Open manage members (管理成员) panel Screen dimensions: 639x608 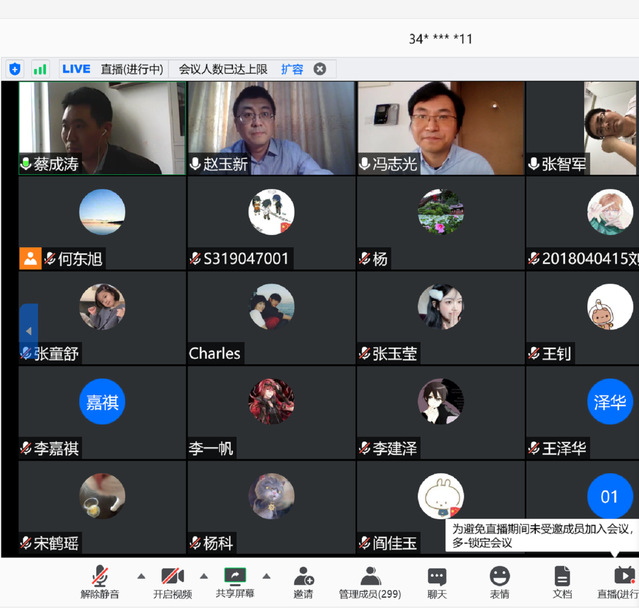(x=369, y=577)
